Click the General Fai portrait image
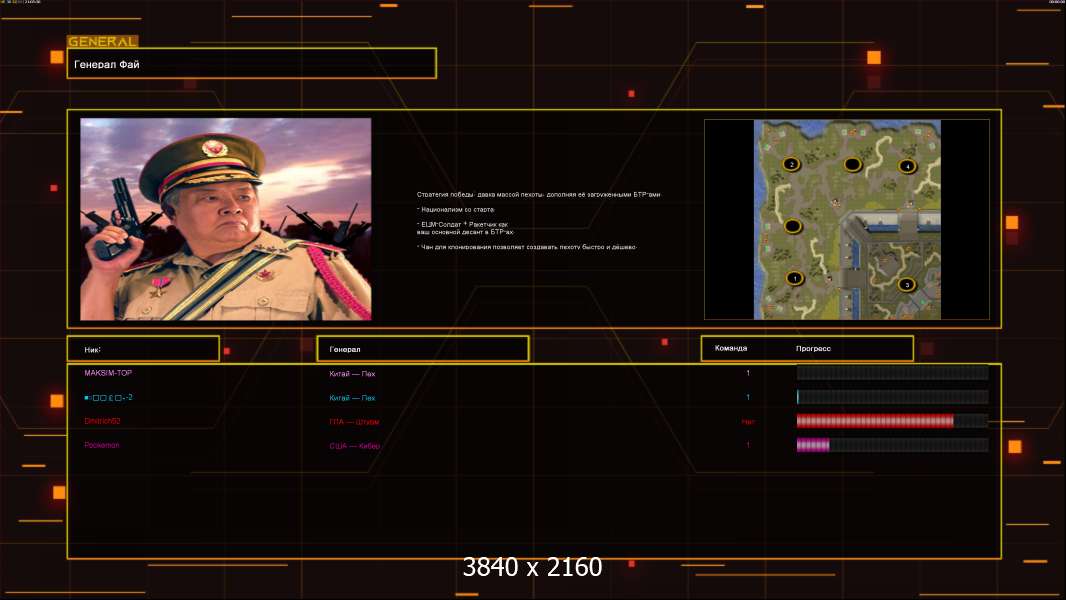 point(225,219)
